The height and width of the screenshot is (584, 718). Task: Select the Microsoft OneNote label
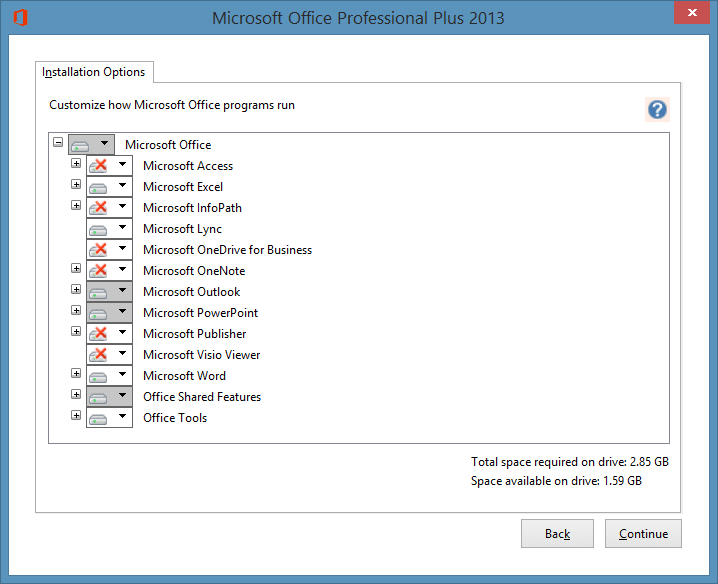(x=194, y=271)
